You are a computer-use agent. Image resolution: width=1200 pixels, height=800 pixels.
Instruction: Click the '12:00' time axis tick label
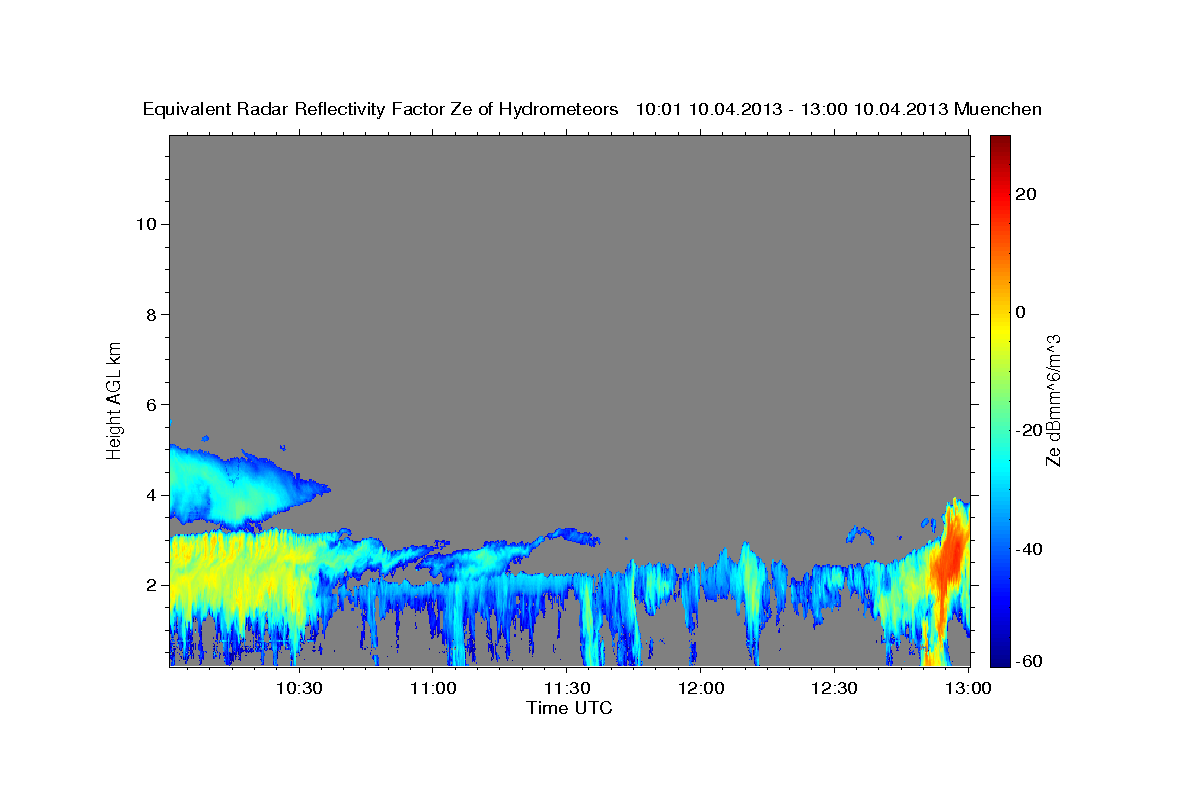[x=700, y=688]
